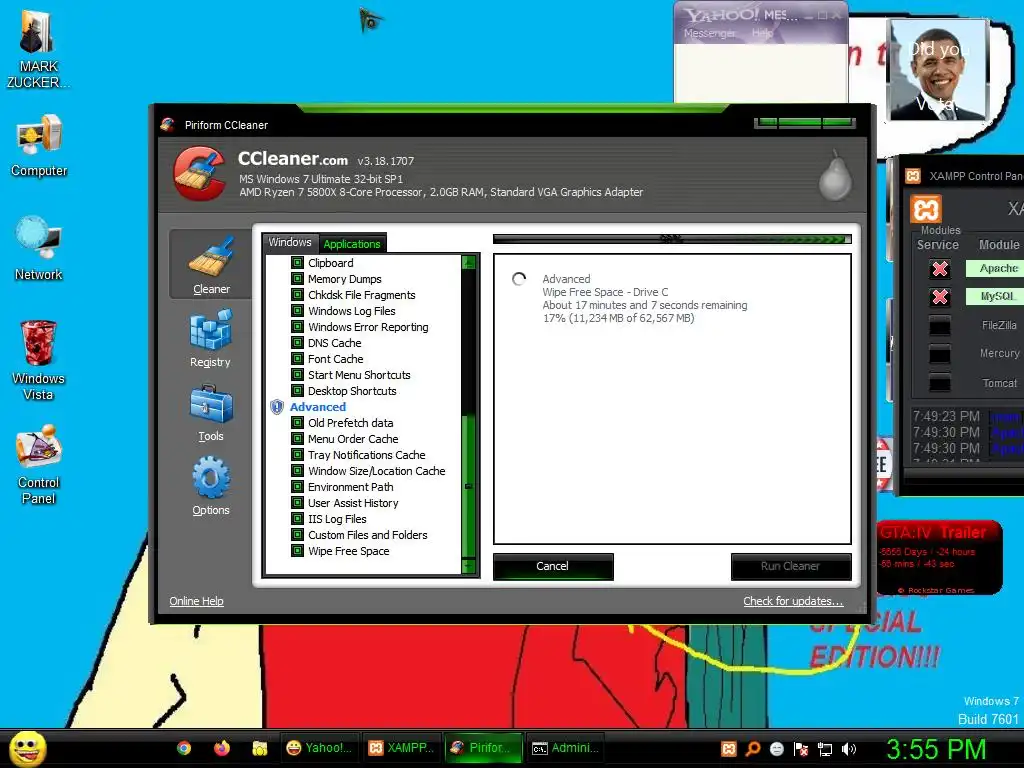Viewport: 1024px width, 768px height.
Task: Click the XAMPP logo in Control Panel window
Action: 926,209
